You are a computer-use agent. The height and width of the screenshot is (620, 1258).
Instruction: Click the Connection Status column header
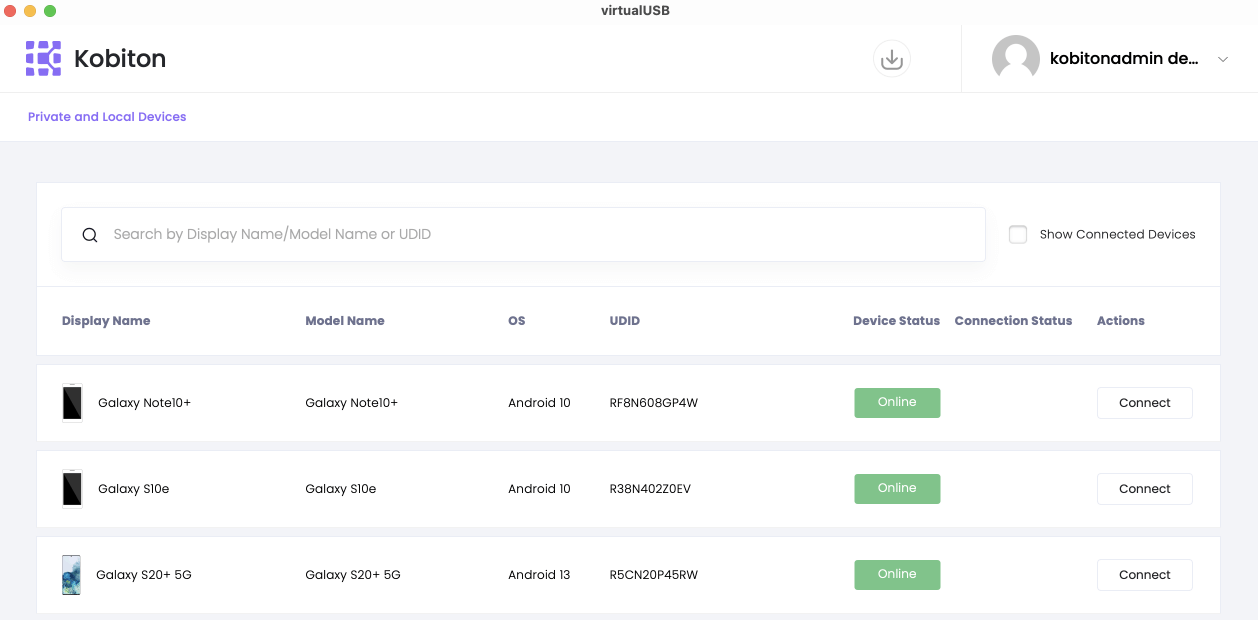point(1013,321)
